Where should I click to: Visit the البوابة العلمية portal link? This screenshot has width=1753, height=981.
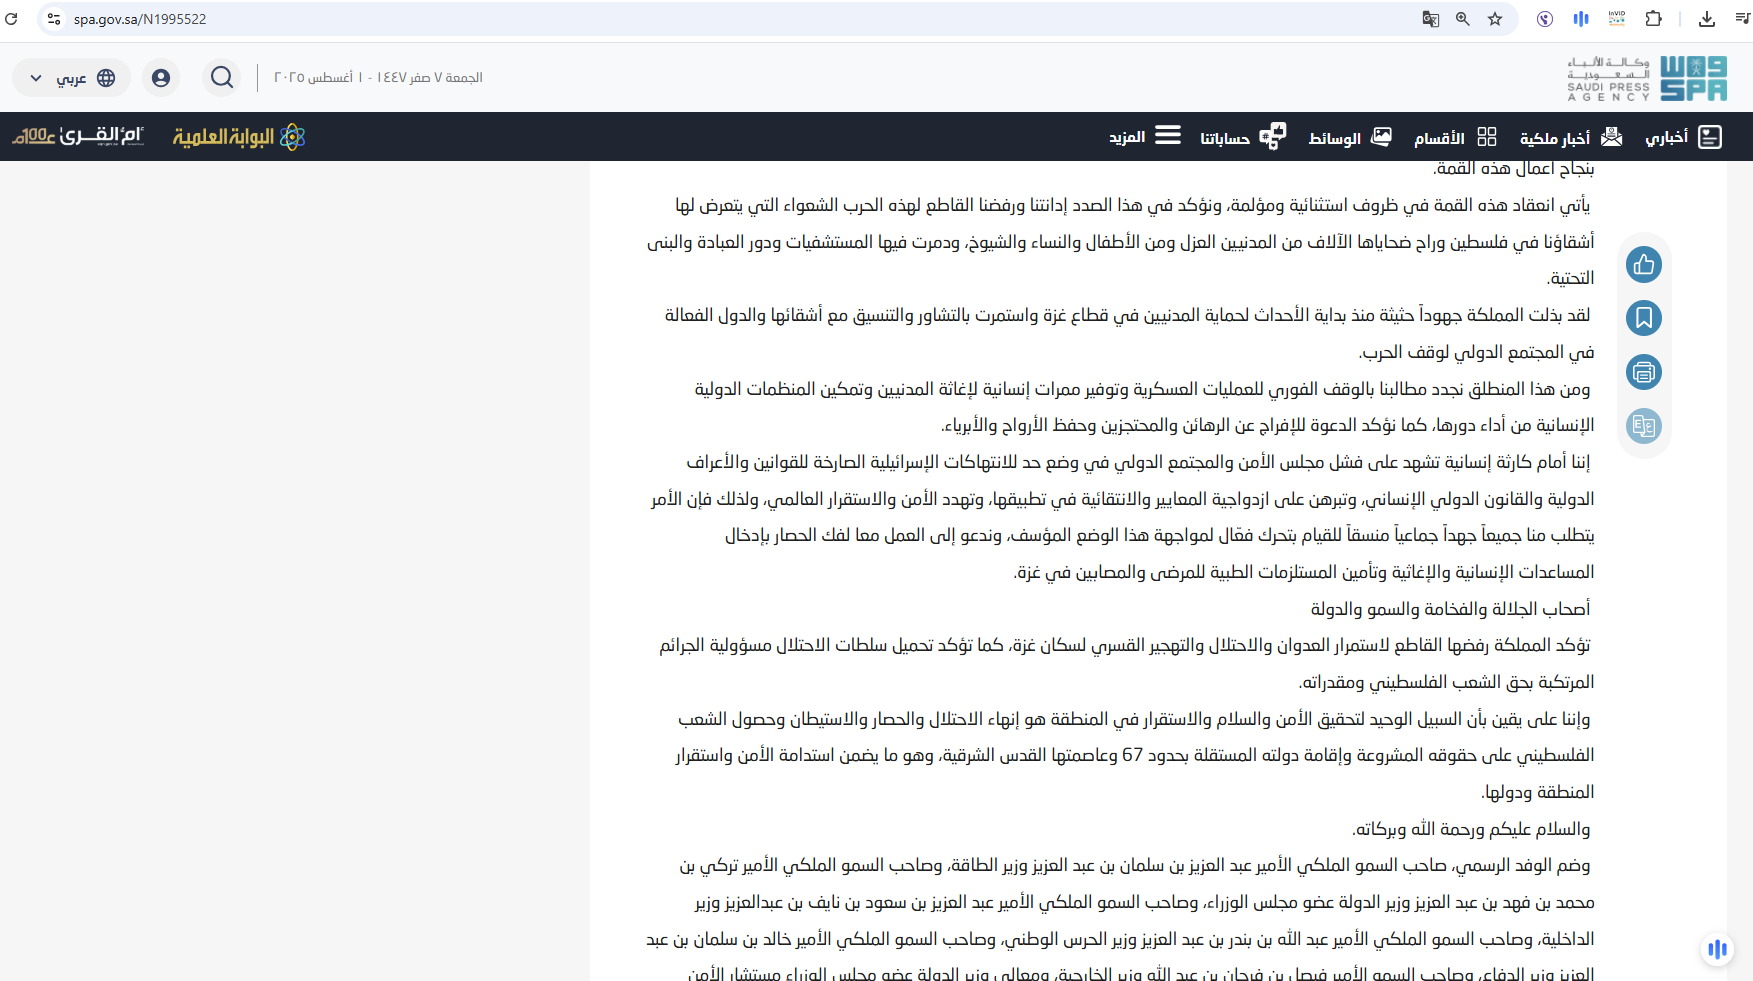point(237,136)
